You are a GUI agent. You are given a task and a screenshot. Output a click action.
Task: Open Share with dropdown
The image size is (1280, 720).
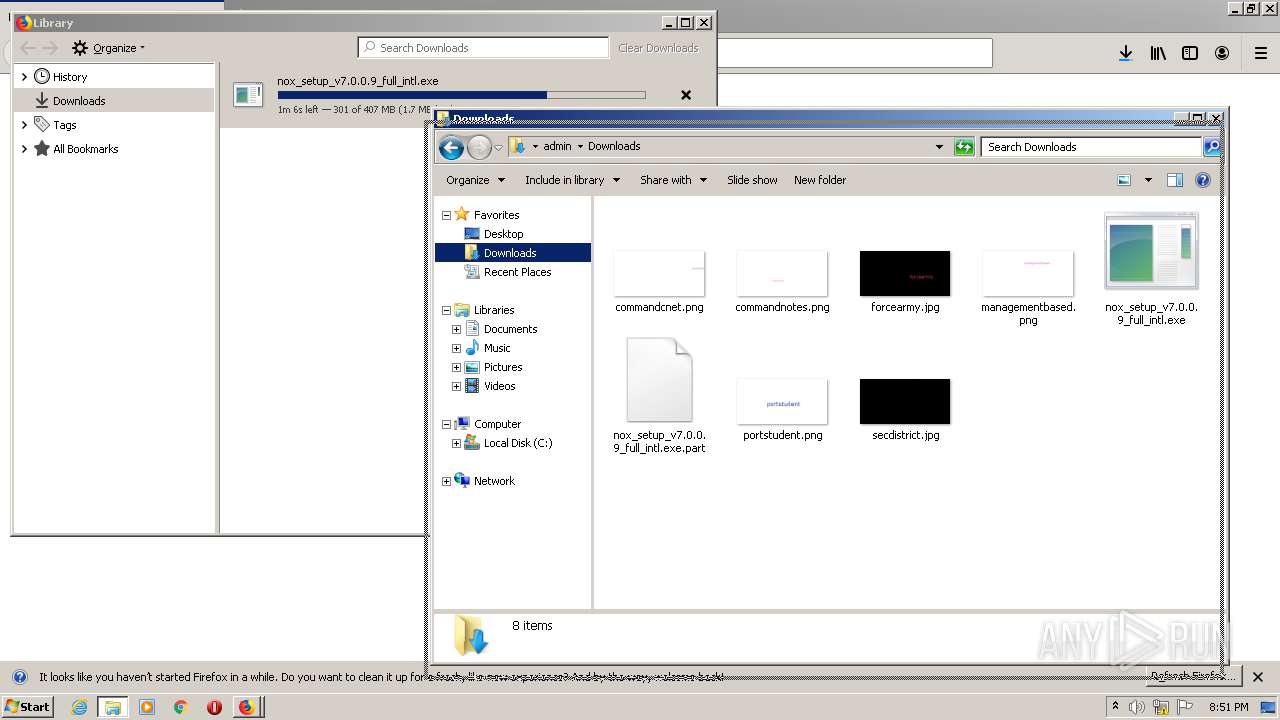pos(673,180)
